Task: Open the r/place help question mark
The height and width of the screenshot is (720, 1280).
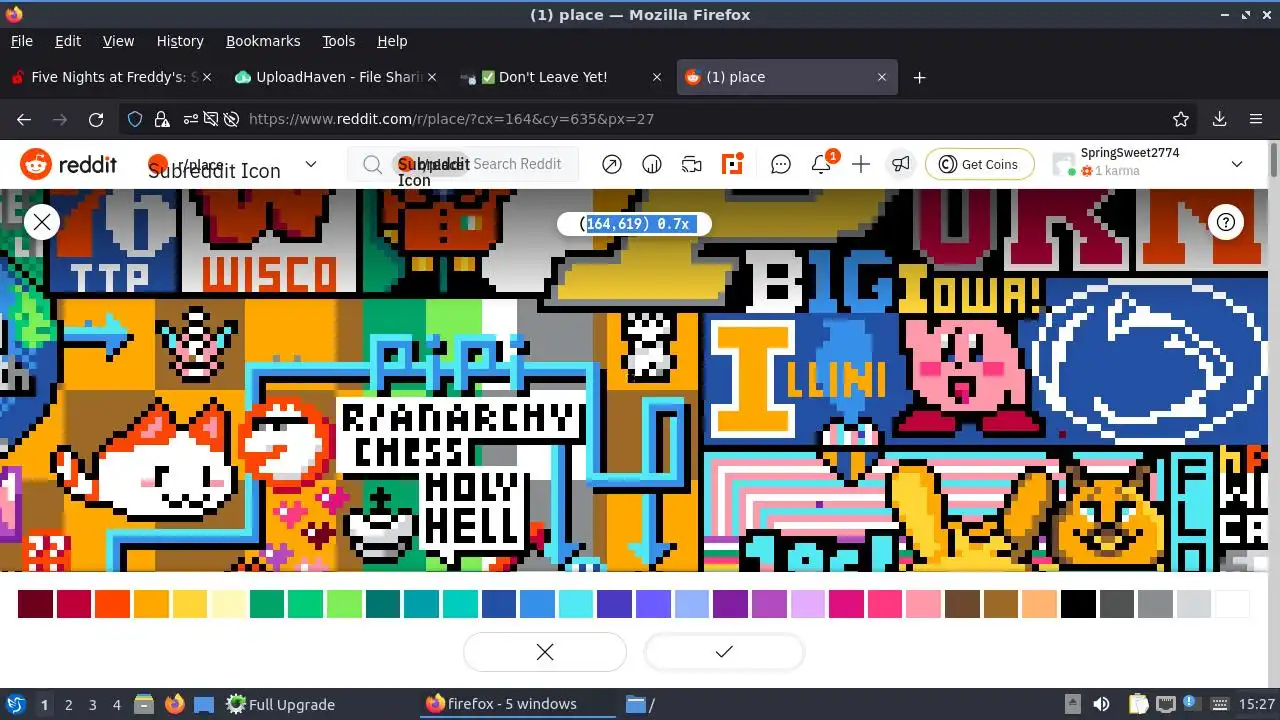Action: point(1226,222)
